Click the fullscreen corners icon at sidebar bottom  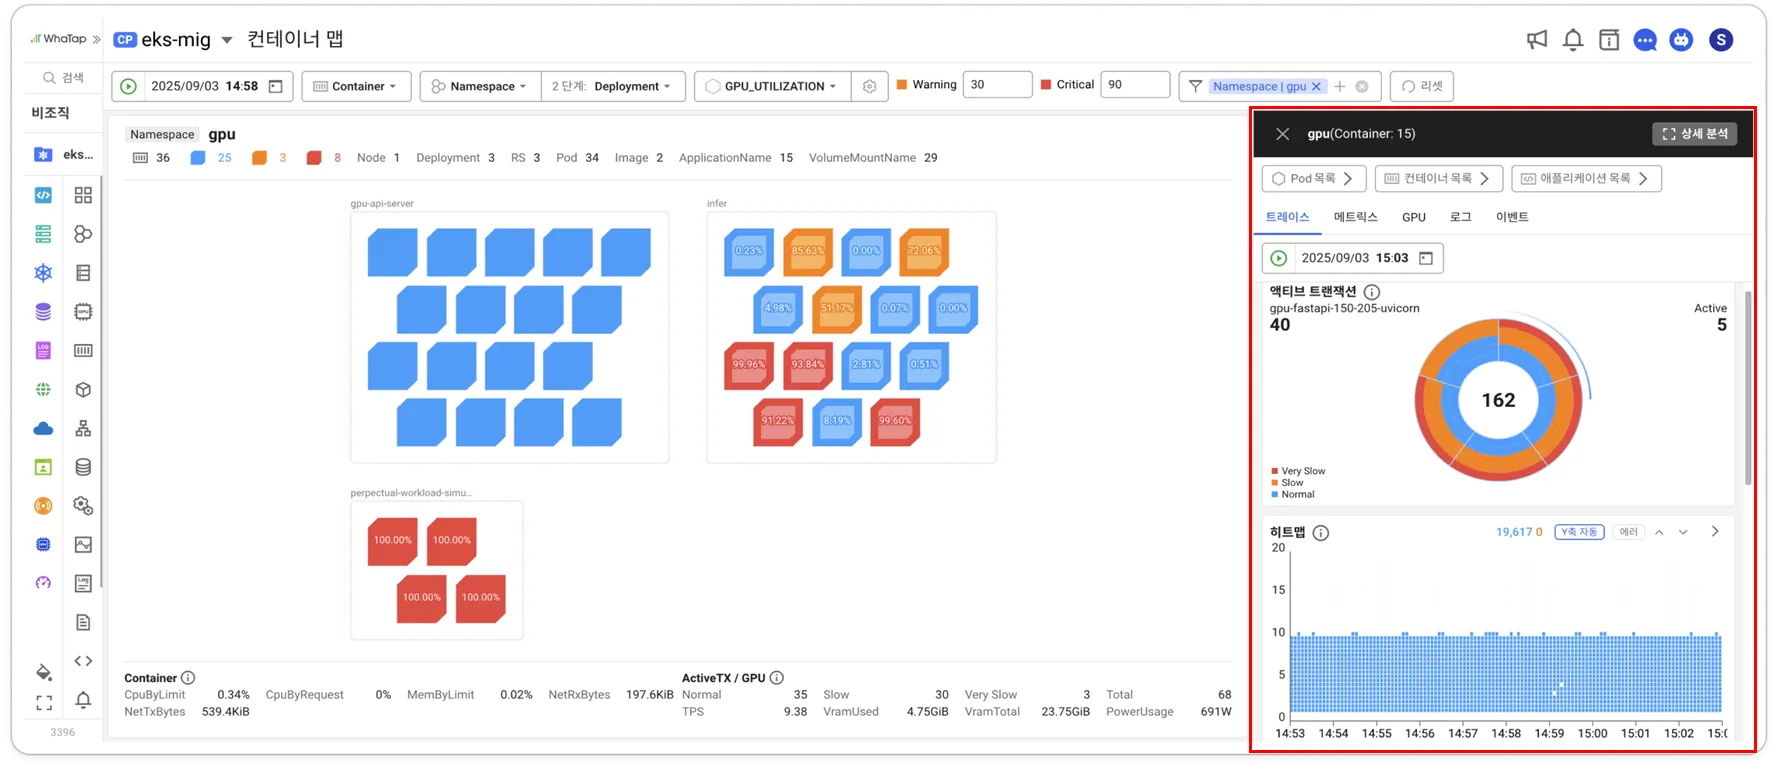tap(44, 703)
